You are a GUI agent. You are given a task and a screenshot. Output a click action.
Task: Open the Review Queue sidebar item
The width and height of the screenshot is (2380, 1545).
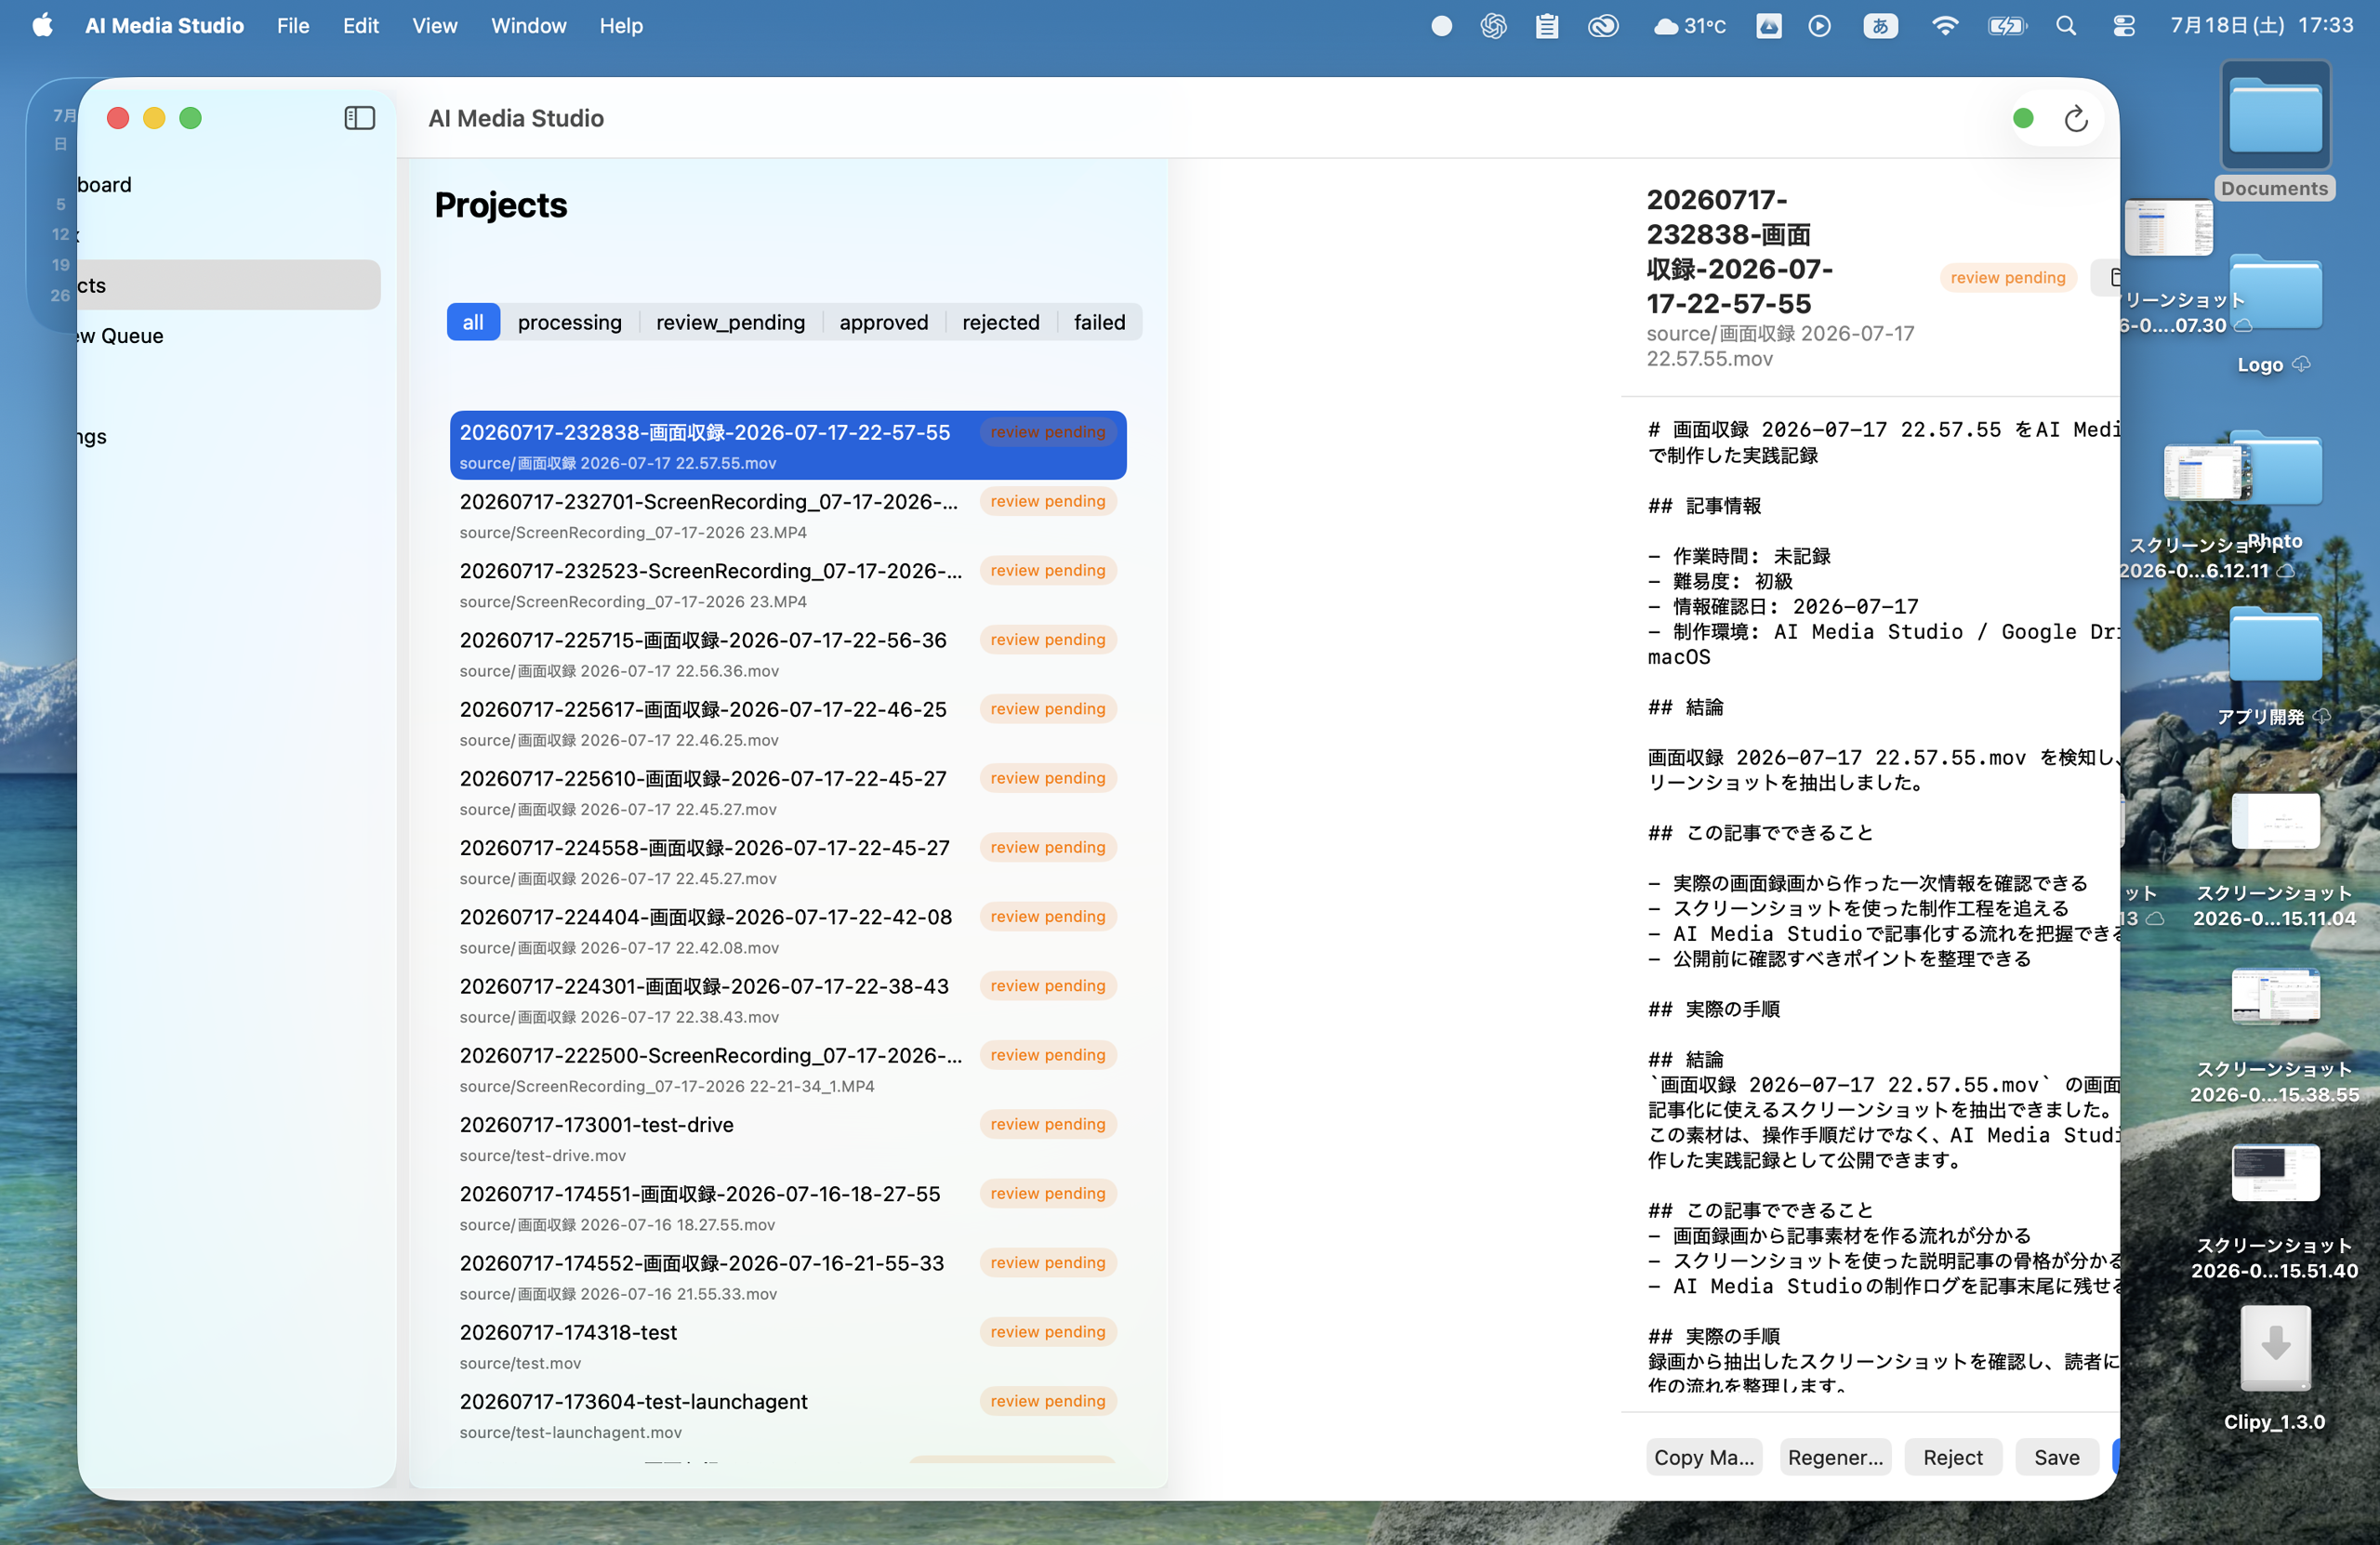point(228,336)
